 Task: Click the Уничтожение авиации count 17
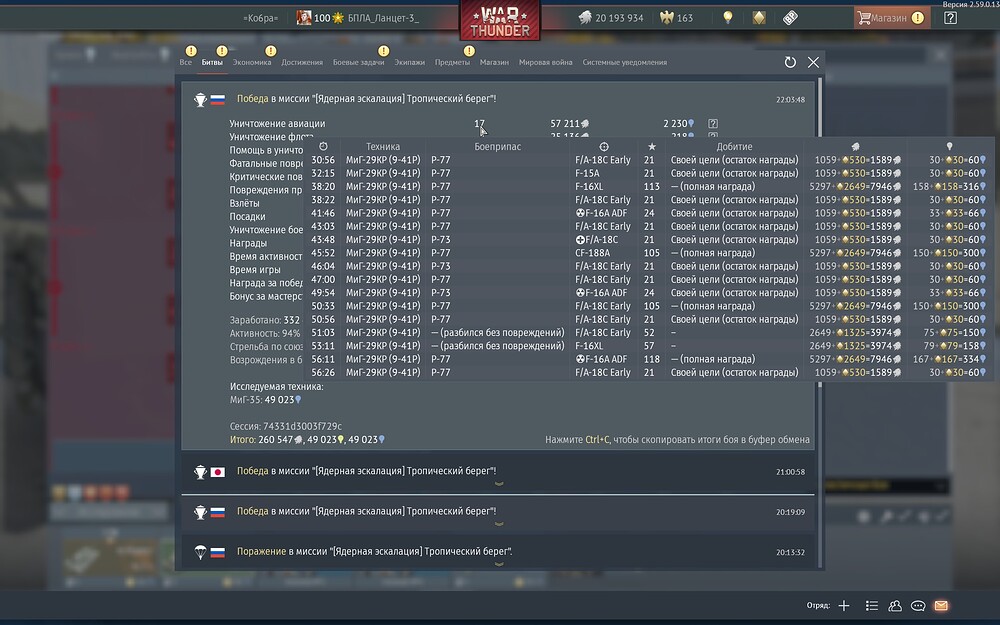(x=479, y=124)
